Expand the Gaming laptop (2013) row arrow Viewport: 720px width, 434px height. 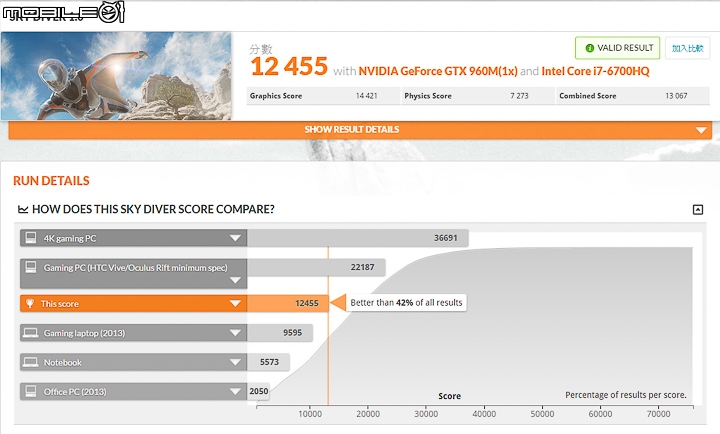[x=235, y=333]
